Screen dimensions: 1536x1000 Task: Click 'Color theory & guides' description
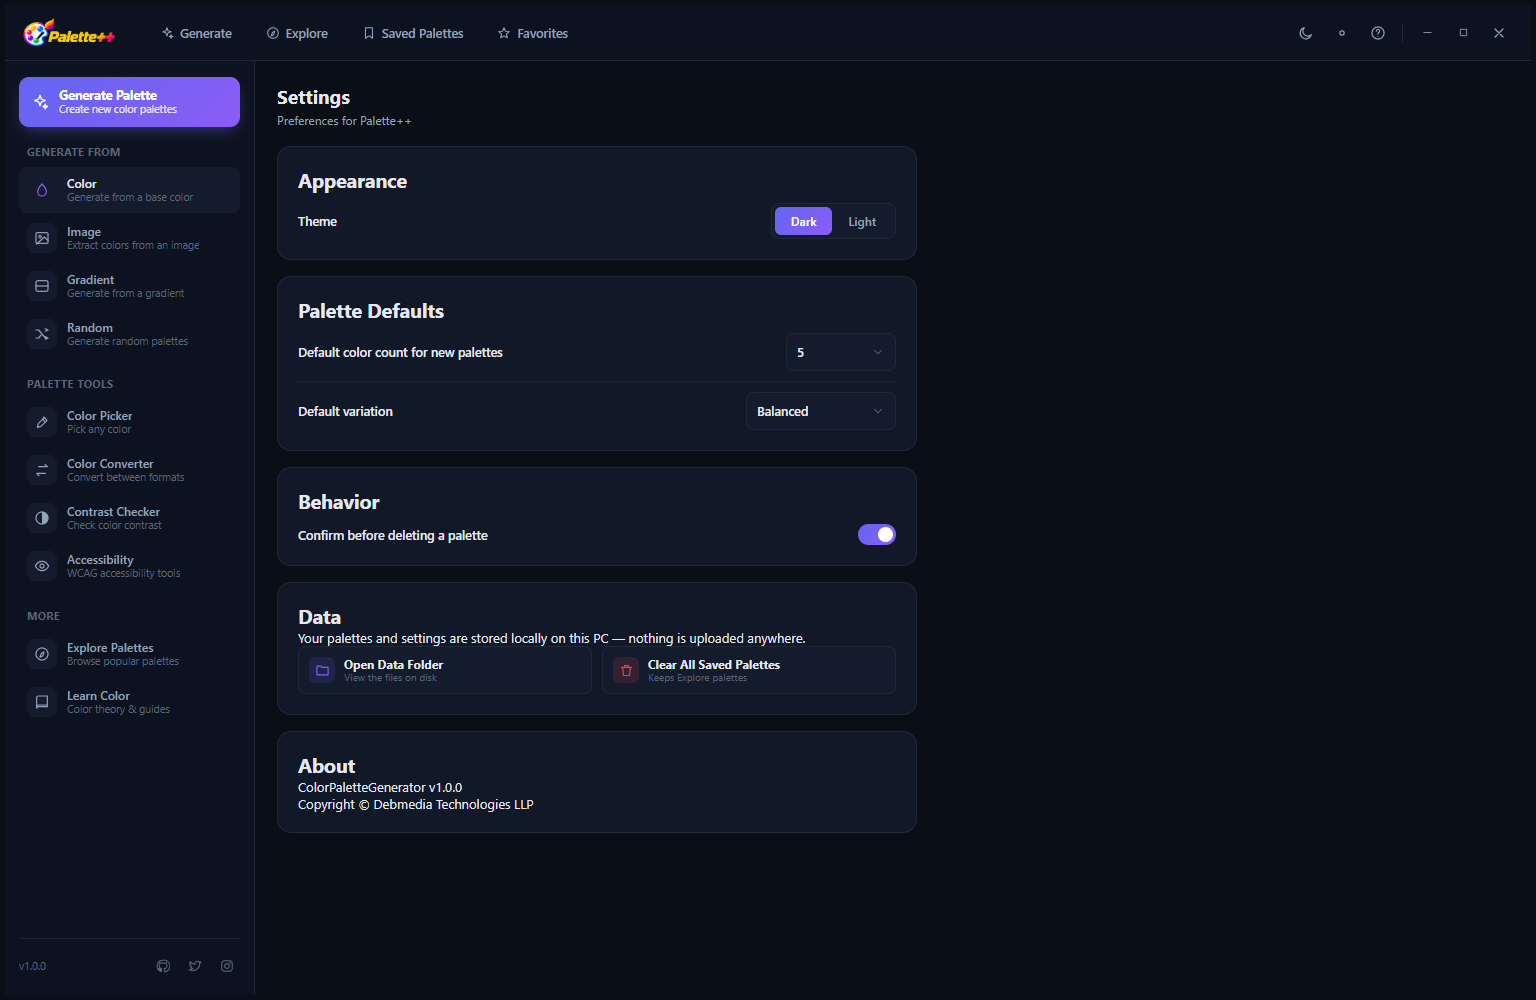118,709
